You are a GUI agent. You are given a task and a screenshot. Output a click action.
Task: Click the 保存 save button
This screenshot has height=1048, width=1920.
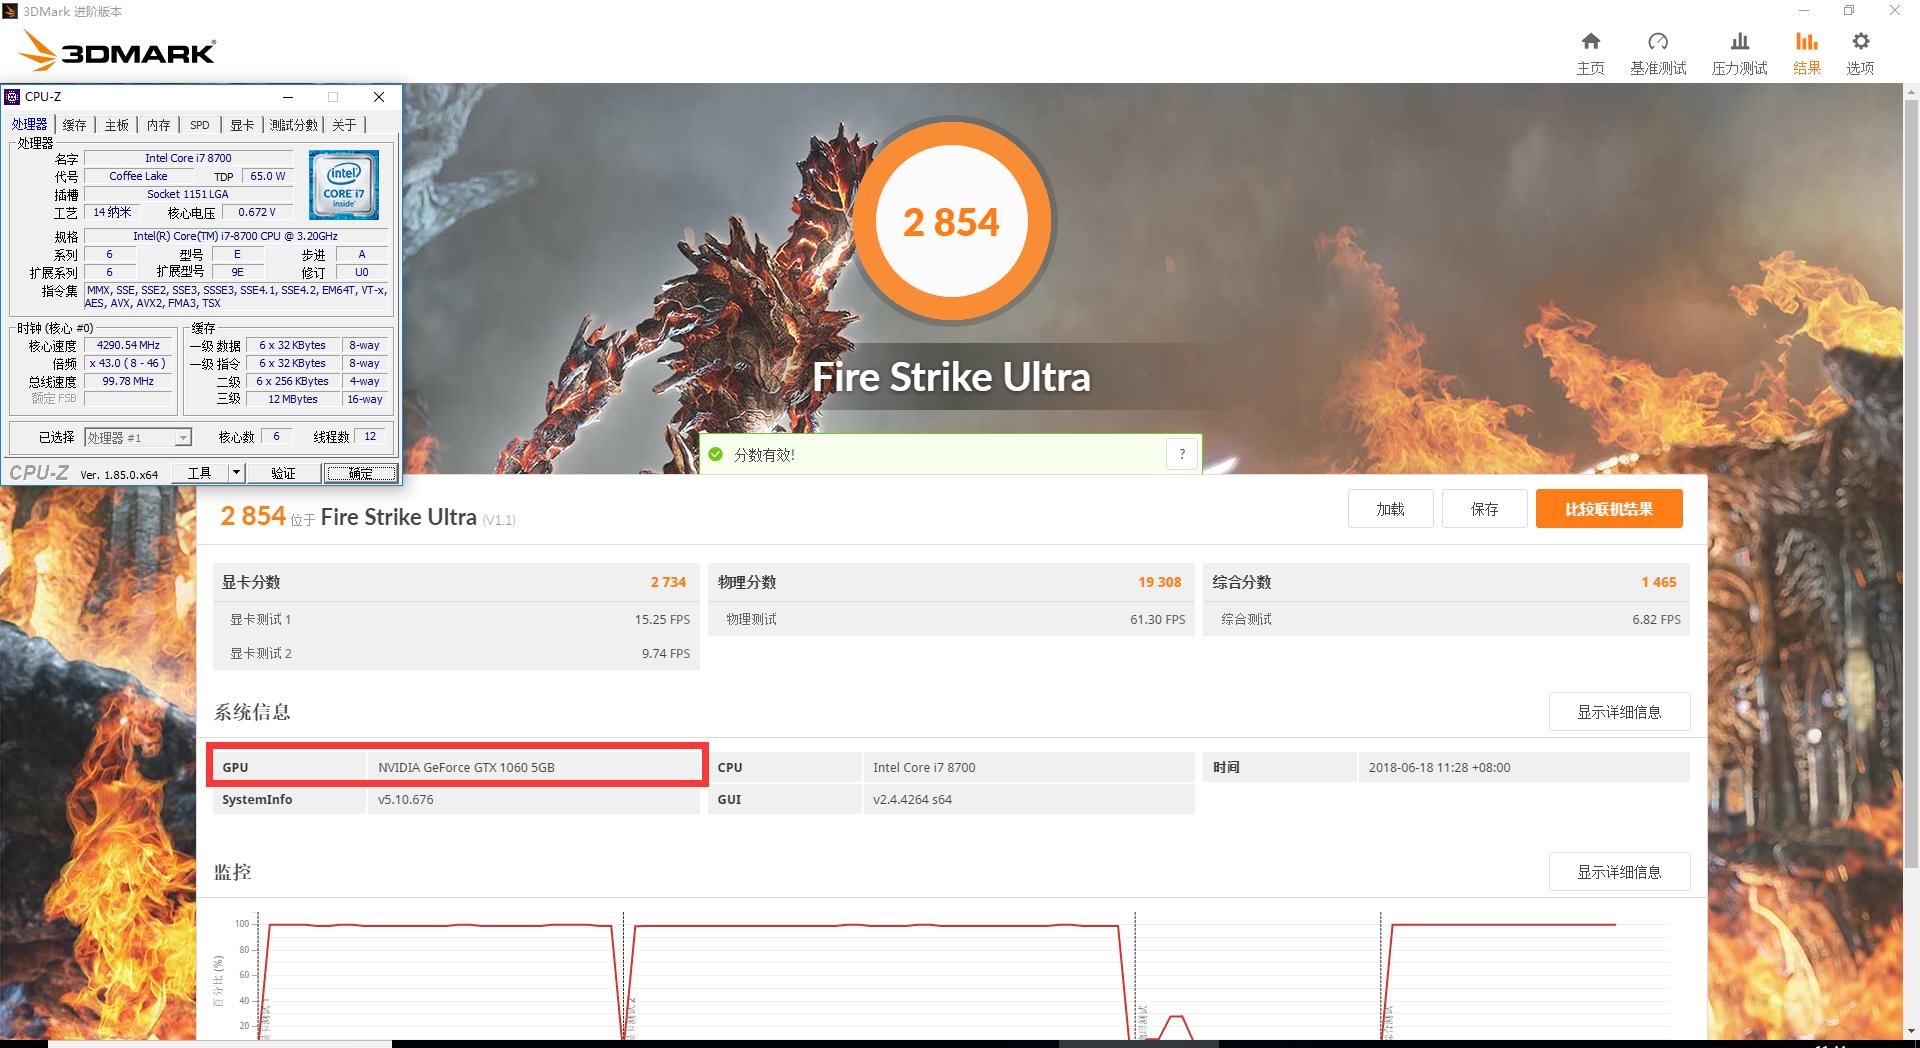pyautogui.click(x=1484, y=508)
